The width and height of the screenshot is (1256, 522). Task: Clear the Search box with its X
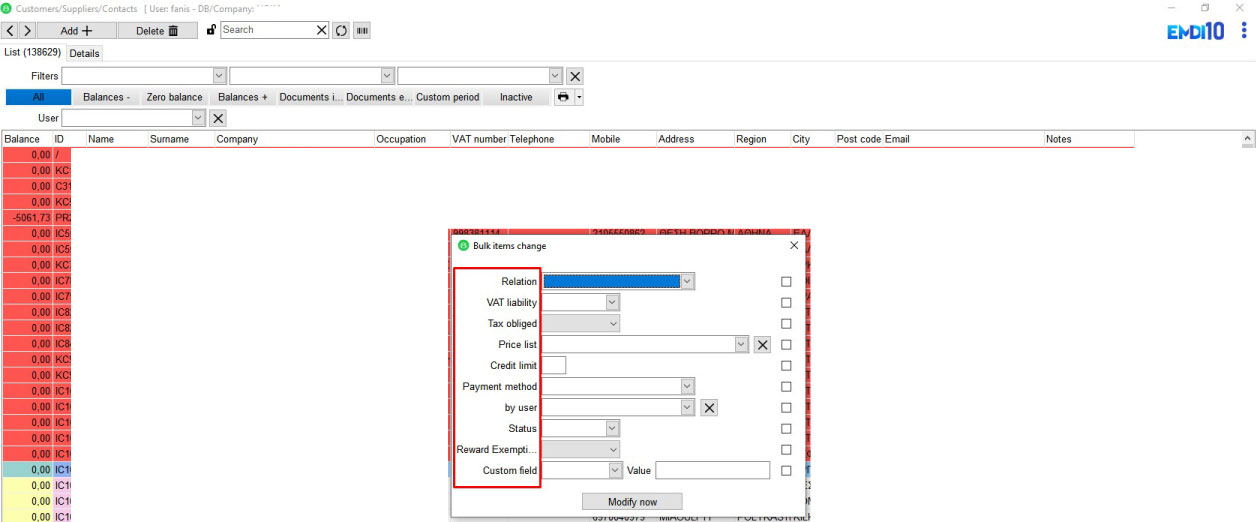pos(322,30)
